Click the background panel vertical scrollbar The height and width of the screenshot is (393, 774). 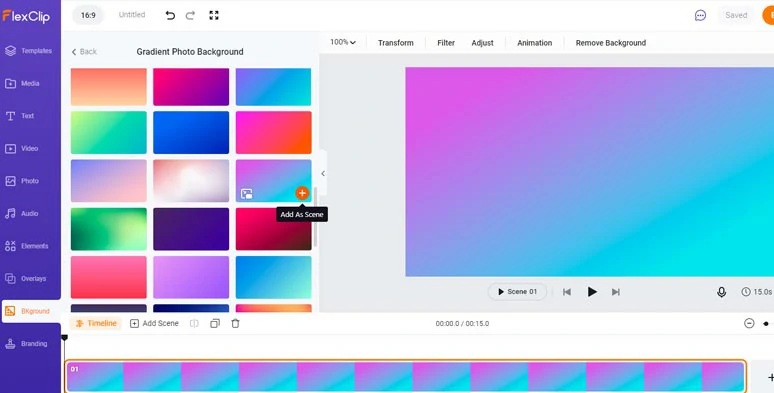[x=315, y=217]
